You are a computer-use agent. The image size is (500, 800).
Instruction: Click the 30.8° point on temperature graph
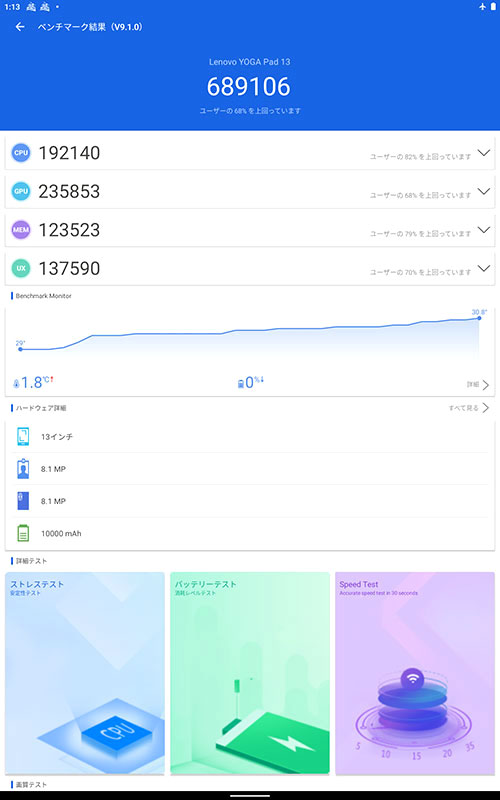coord(479,318)
